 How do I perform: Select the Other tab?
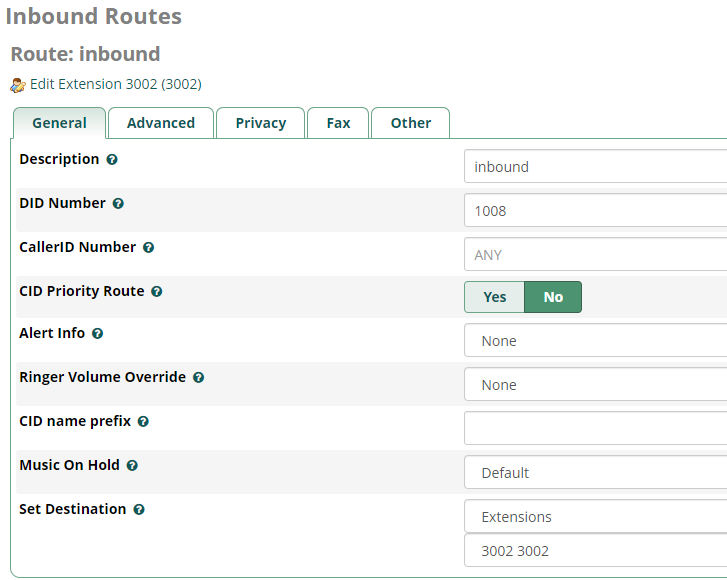coord(411,123)
